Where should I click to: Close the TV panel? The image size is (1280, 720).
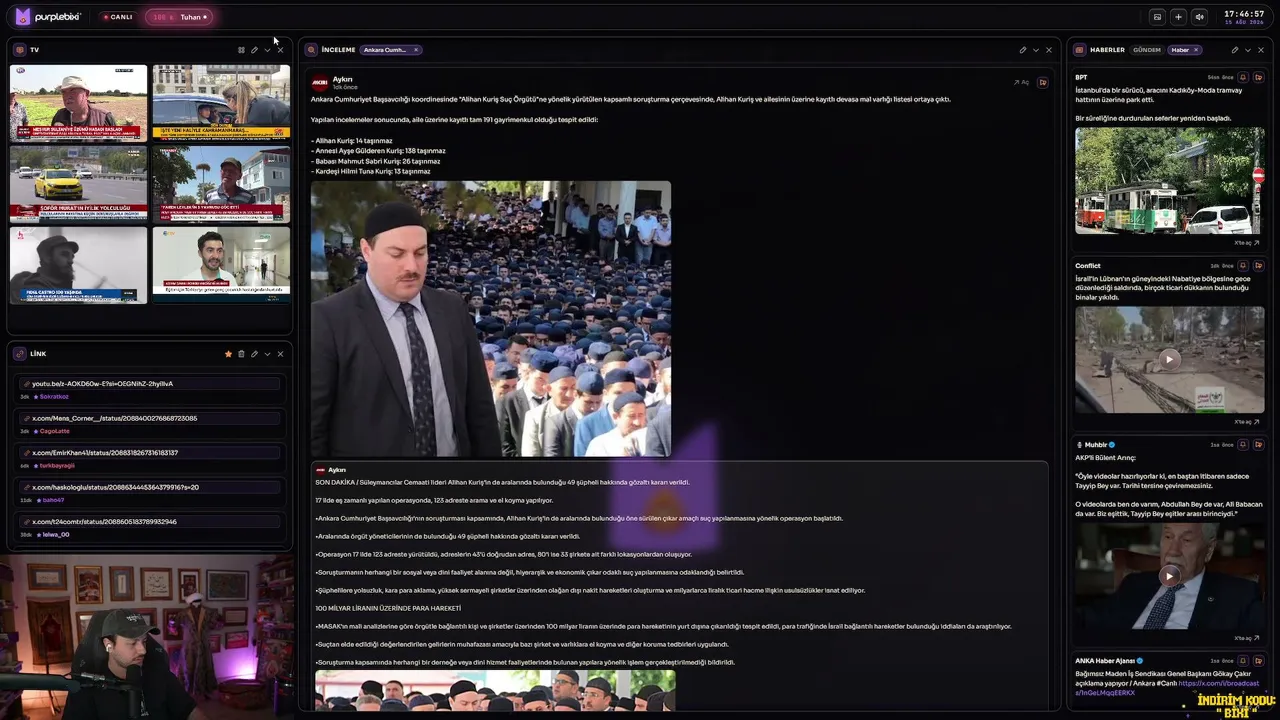(x=280, y=50)
